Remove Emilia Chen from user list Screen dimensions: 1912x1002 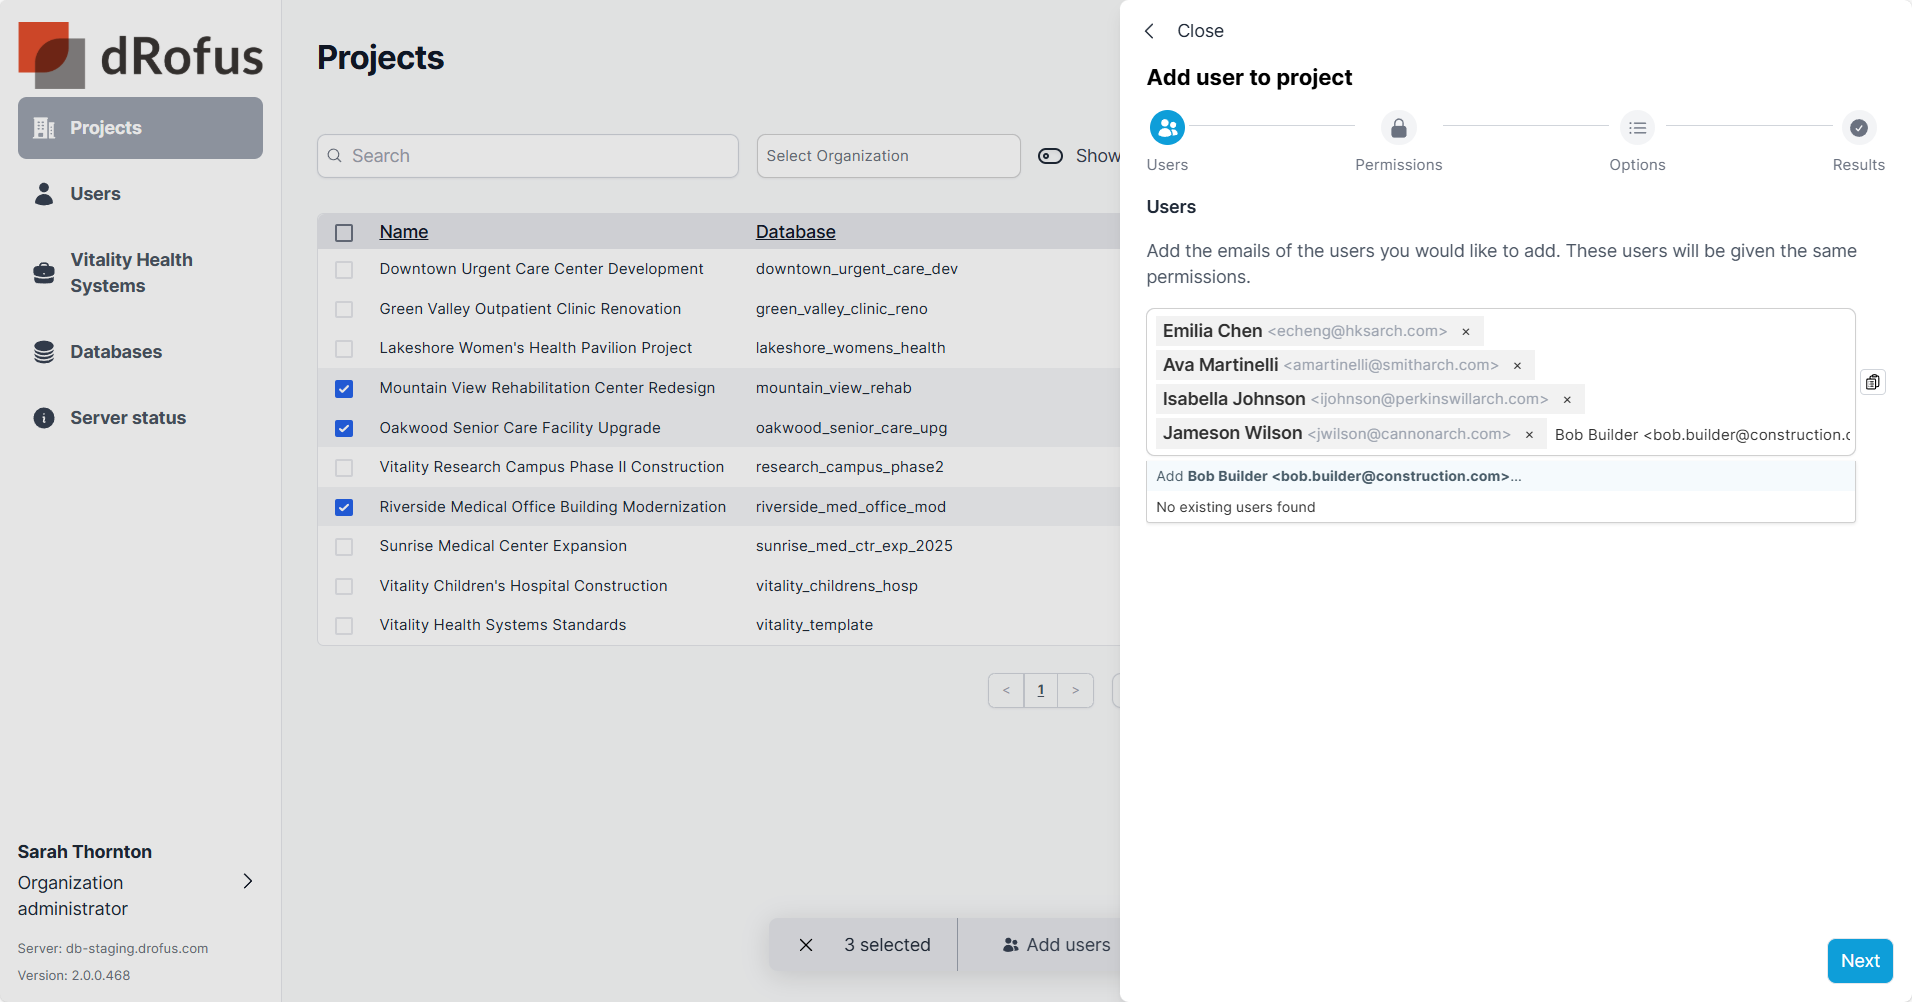pos(1466,332)
